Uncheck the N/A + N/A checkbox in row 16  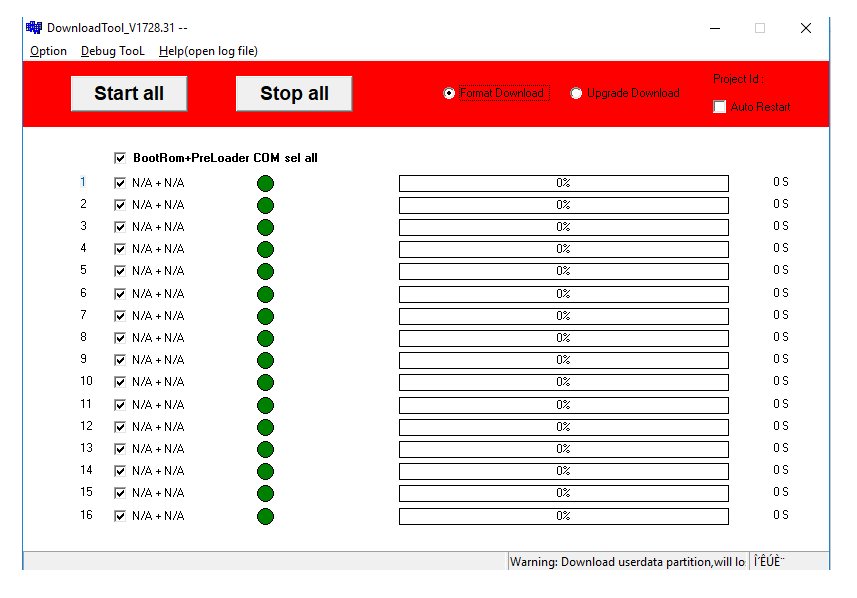coord(120,515)
